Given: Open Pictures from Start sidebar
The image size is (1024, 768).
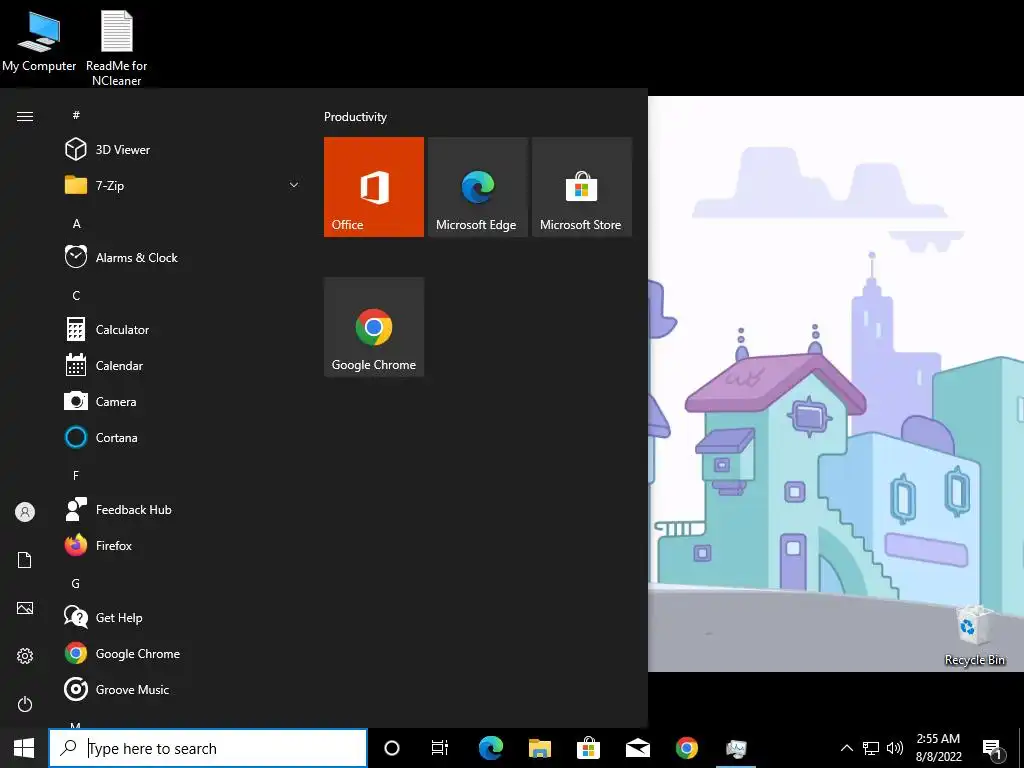Looking at the screenshot, I should [x=25, y=608].
